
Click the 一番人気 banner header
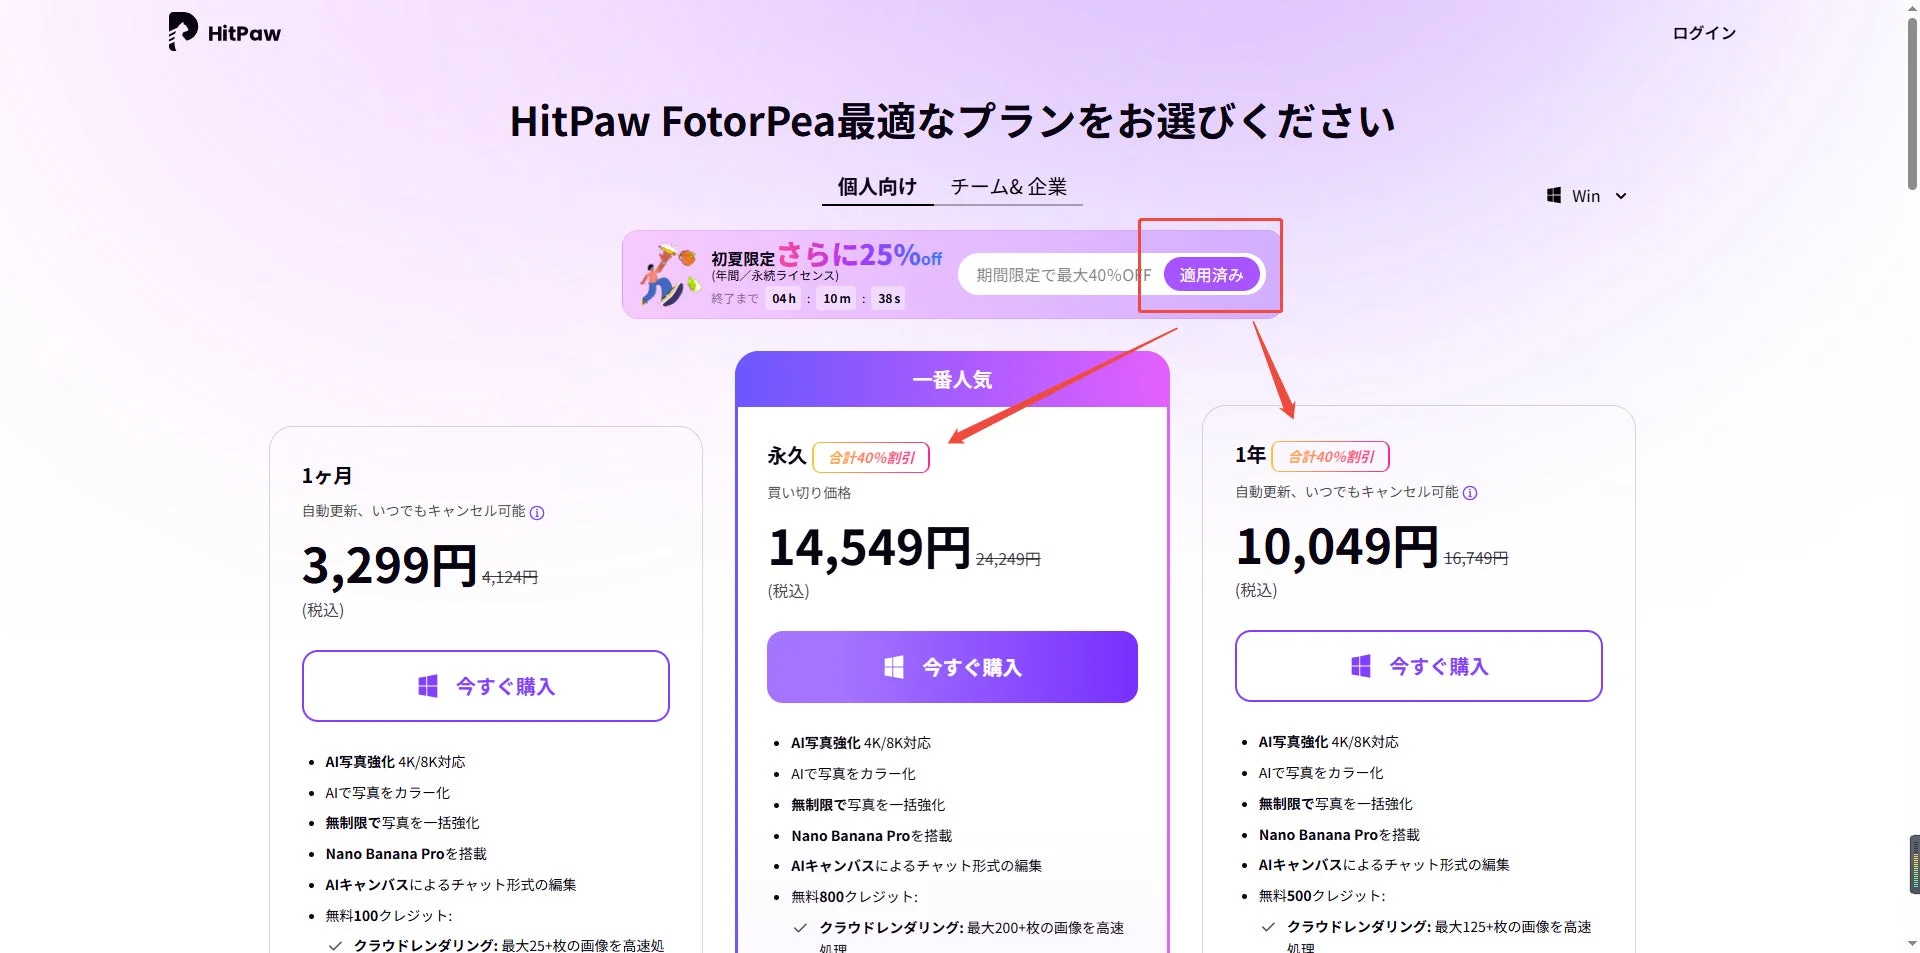[x=952, y=379]
